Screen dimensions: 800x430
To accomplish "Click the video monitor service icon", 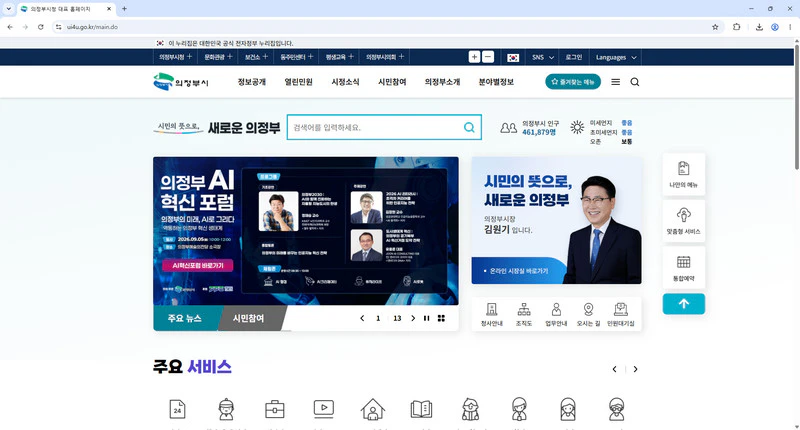I will [323, 409].
